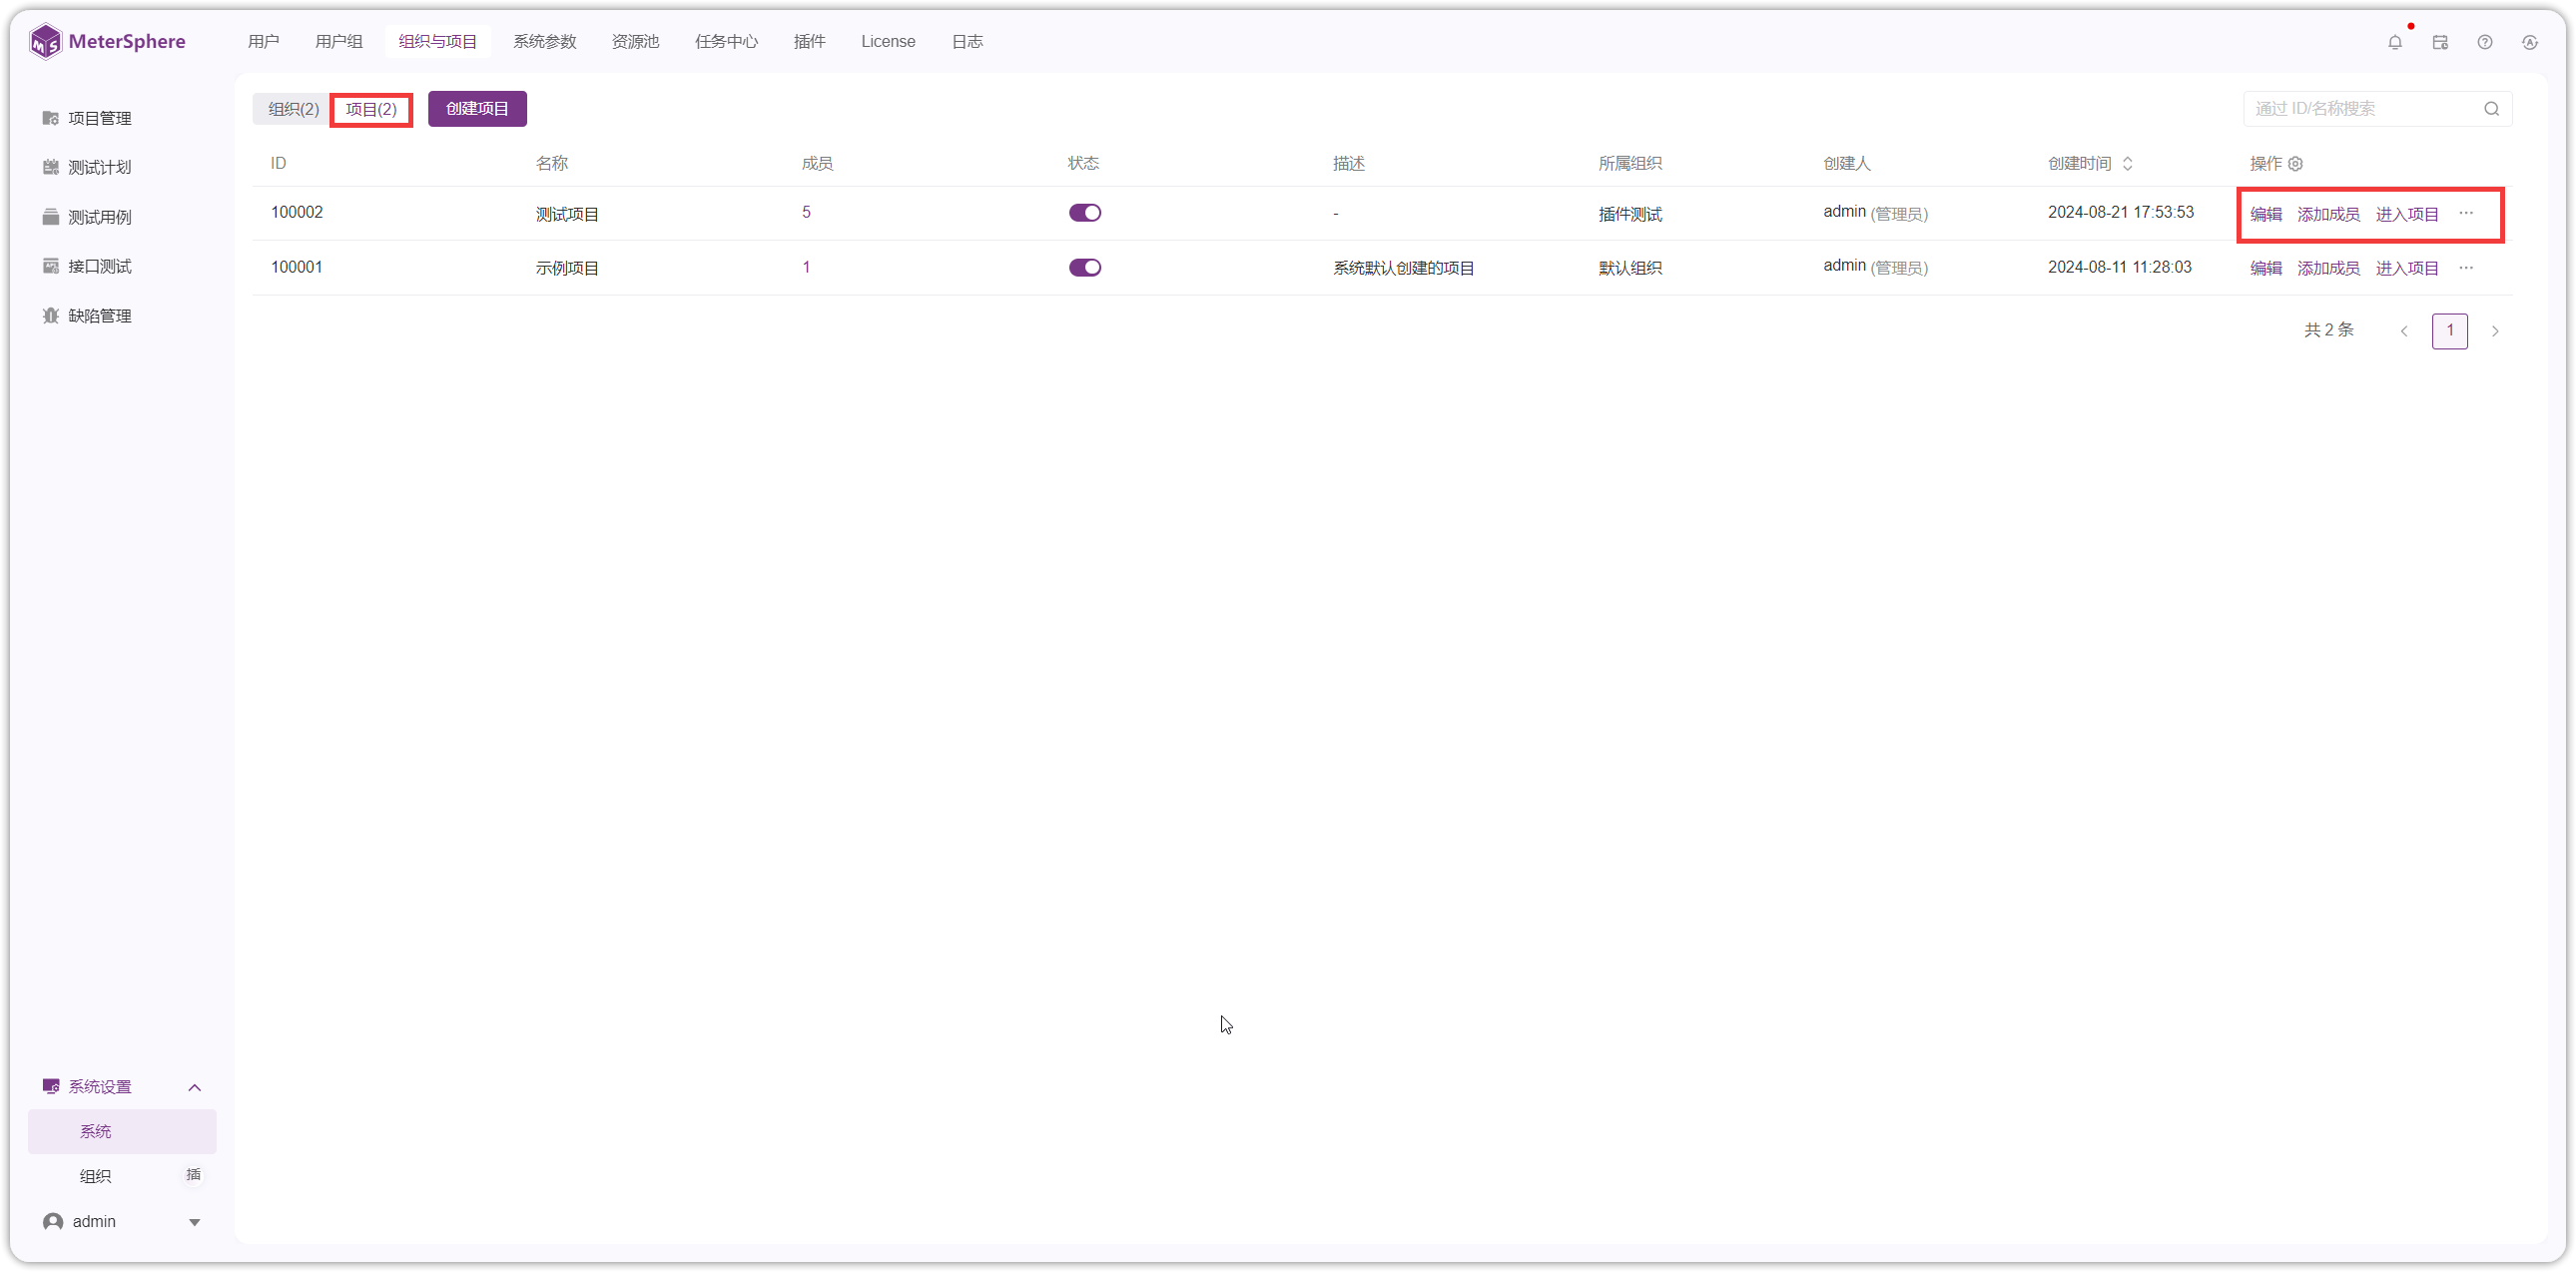Focus the ID/名称 search field
2576x1272 pixels.
tap(2364, 109)
